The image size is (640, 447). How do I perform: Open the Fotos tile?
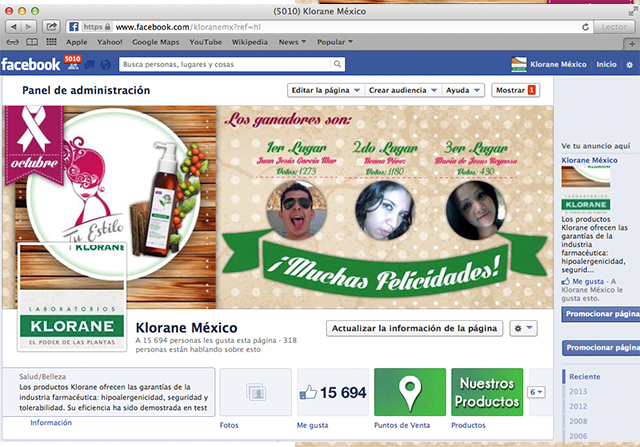[x=256, y=392]
